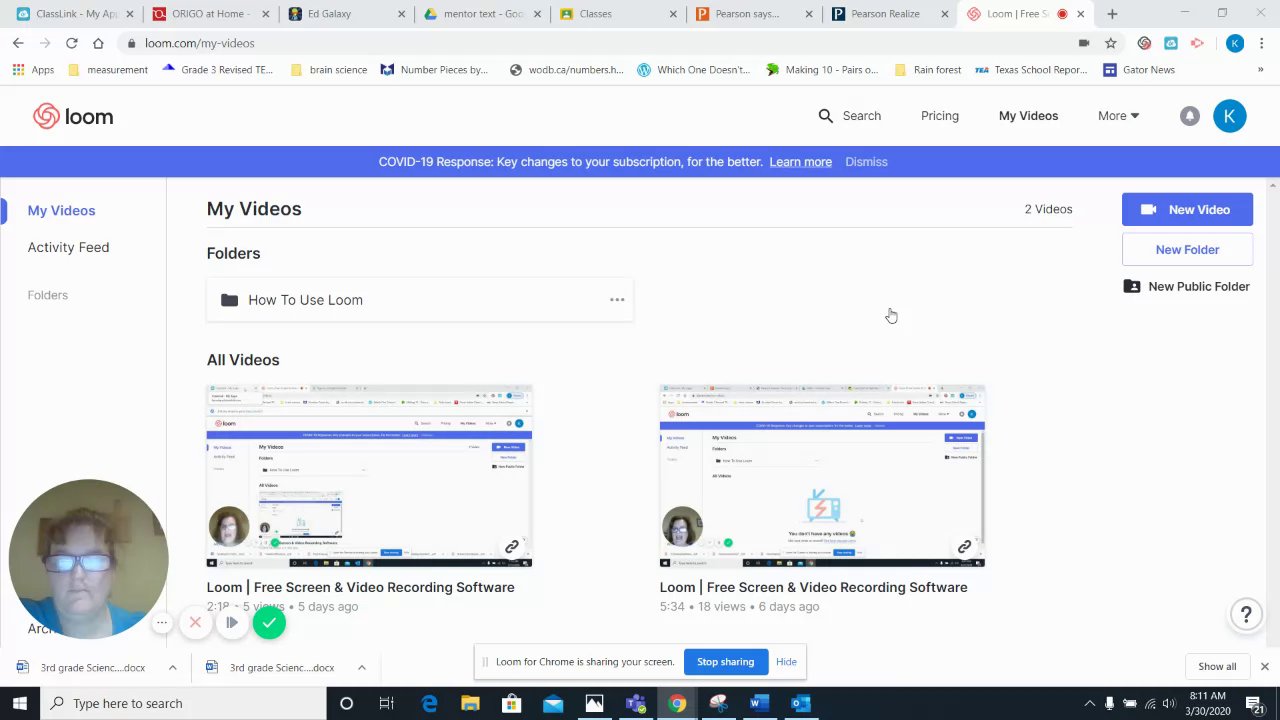Click the green finish recording checkmark
1280x720 pixels.
269,623
